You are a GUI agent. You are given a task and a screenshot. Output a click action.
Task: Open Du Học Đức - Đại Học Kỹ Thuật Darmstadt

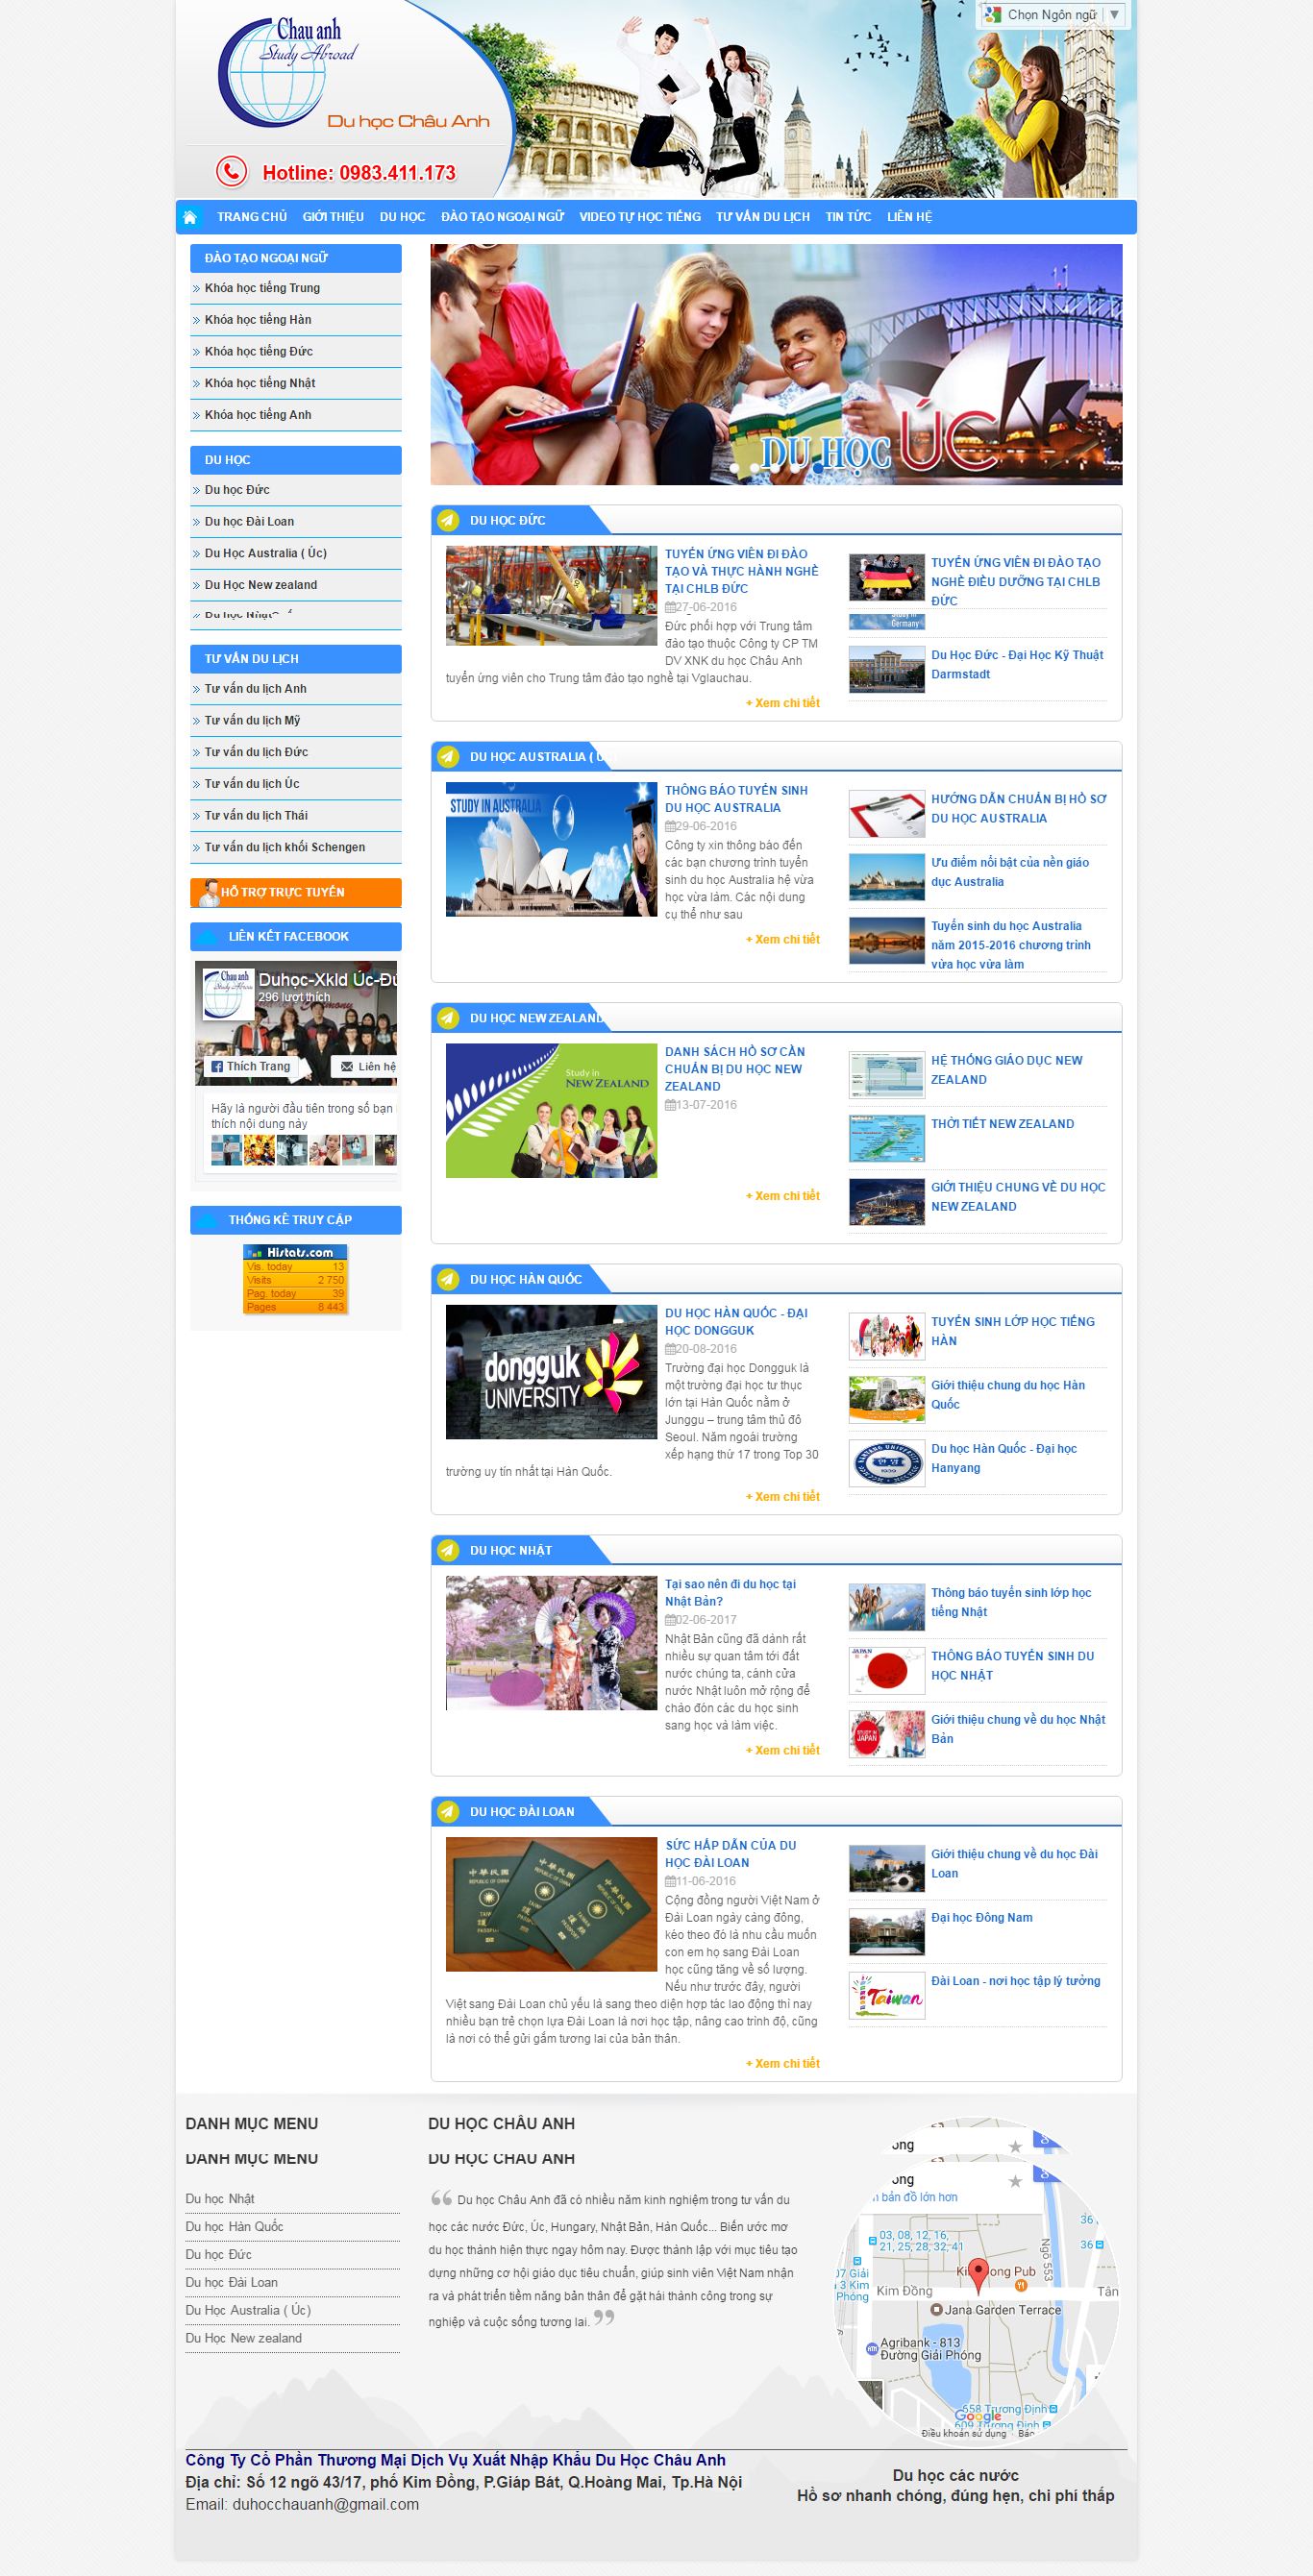pos(1017,664)
